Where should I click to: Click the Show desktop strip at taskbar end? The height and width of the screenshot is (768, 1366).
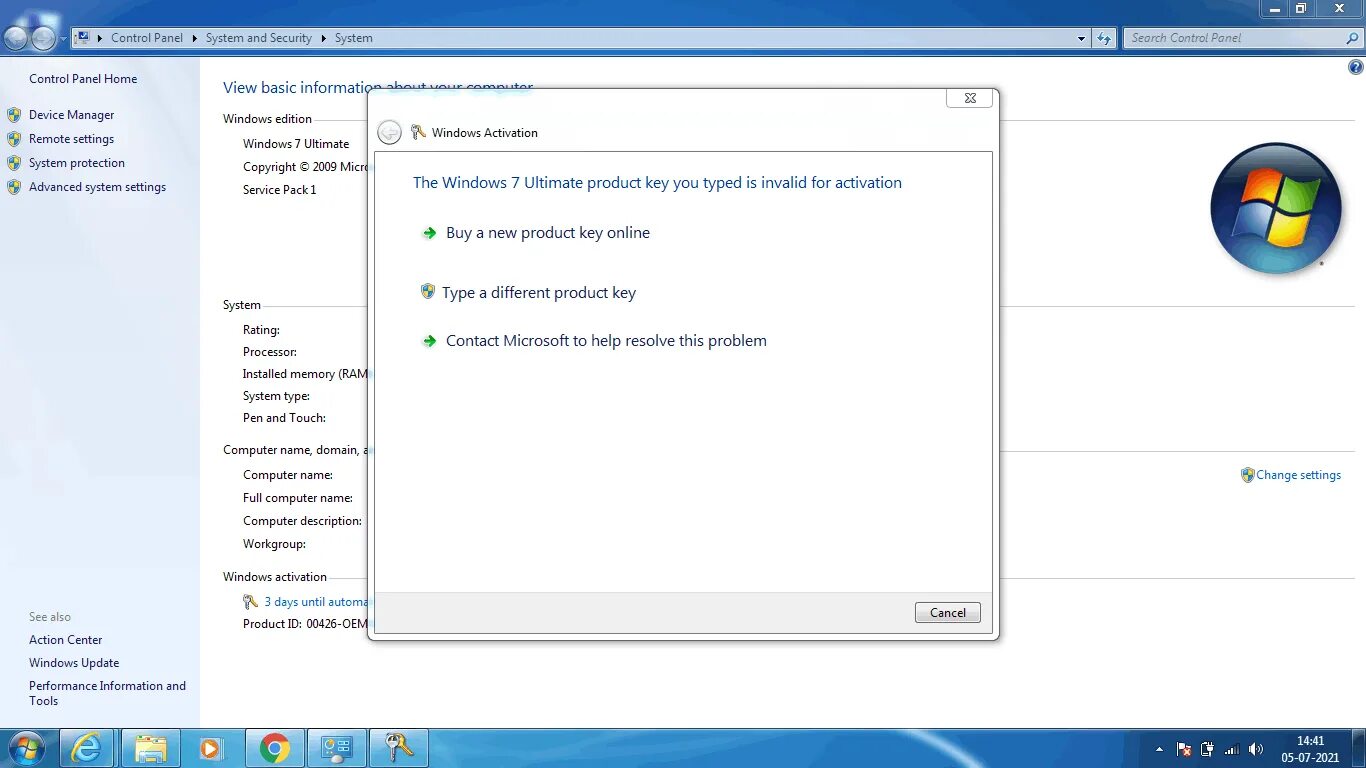coord(1359,749)
